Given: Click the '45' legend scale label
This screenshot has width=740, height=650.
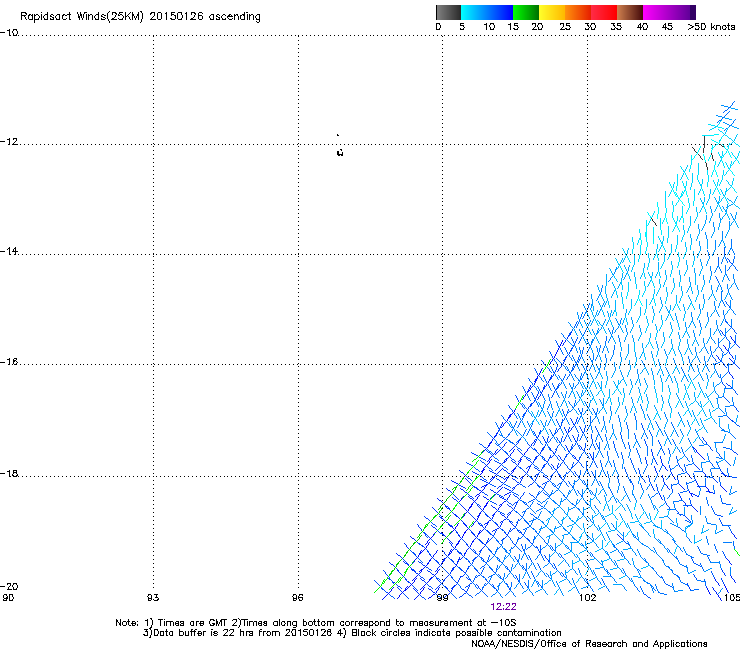Looking at the screenshot, I should point(667,27).
